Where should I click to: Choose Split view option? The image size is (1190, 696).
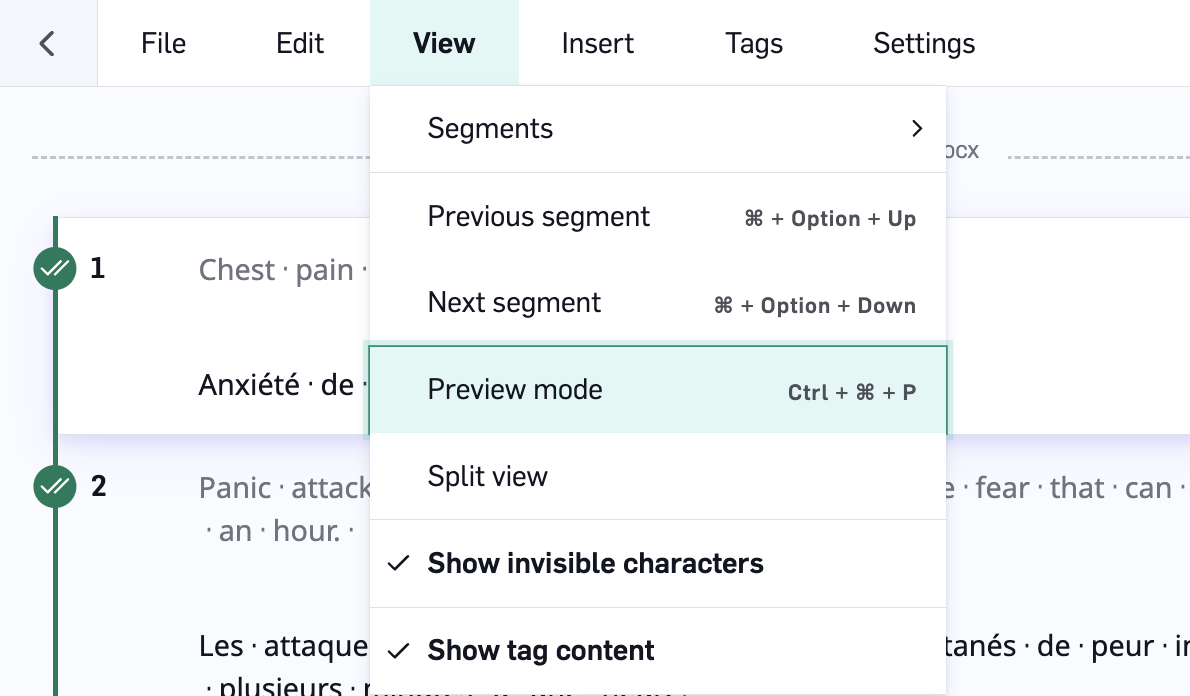(x=658, y=477)
